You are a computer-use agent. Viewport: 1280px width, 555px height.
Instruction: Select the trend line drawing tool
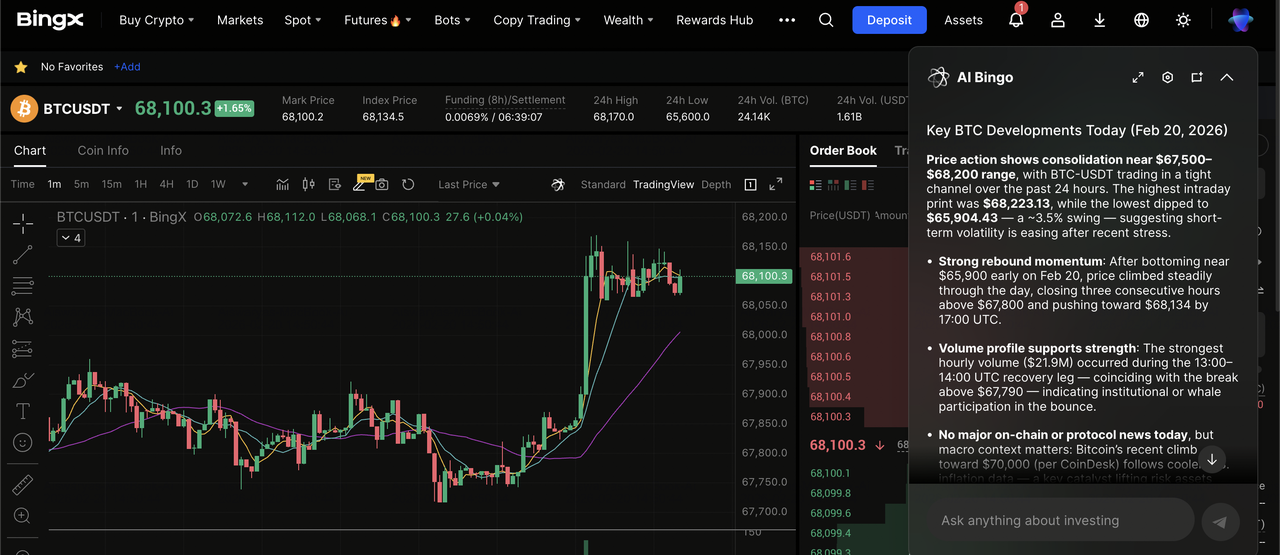[x=22, y=255]
